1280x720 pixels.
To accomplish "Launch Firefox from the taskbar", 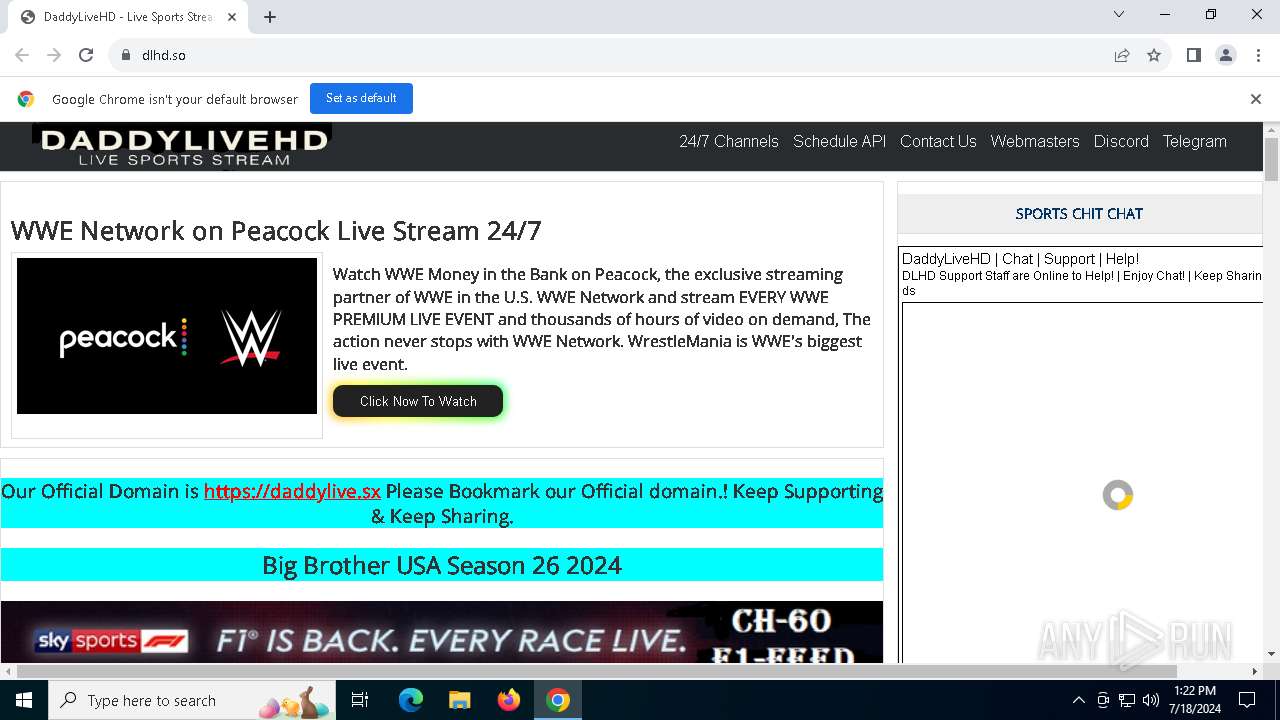I will (x=509, y=700).
